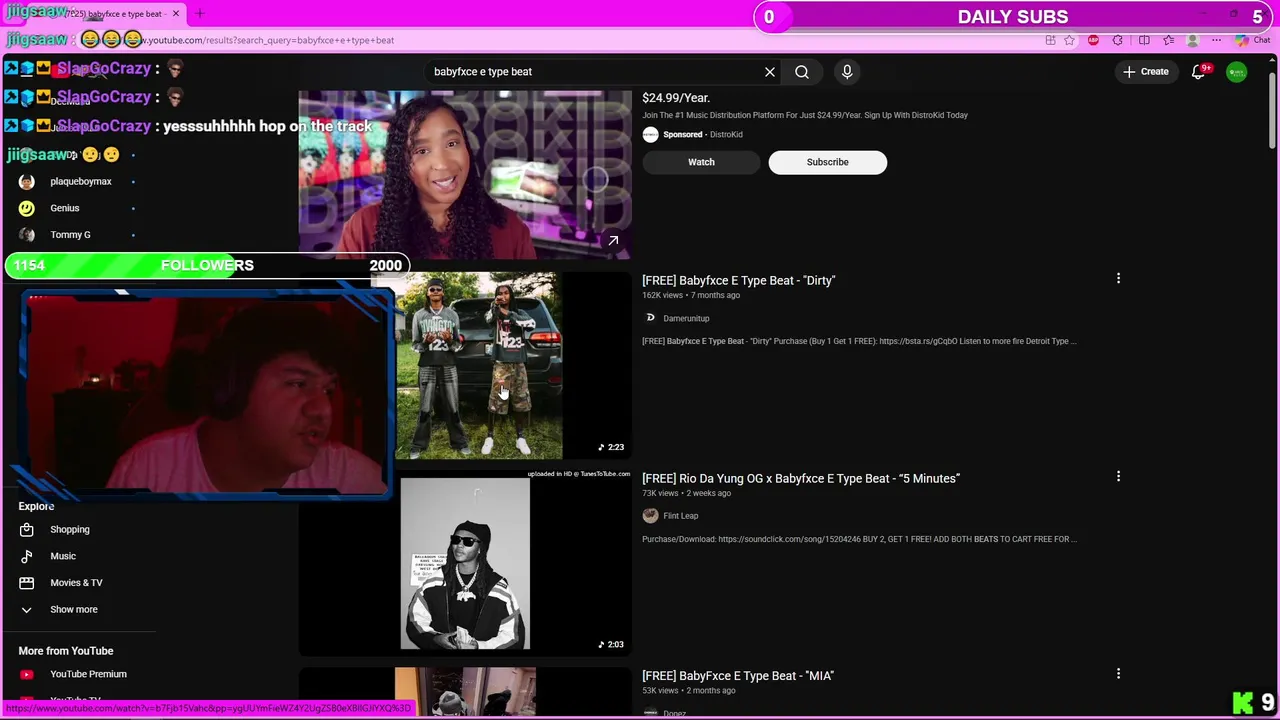The height and width of the screenshot is (720, 1280).
Task: Toggle split screen view icon
Action: (x=1144, y=40)
